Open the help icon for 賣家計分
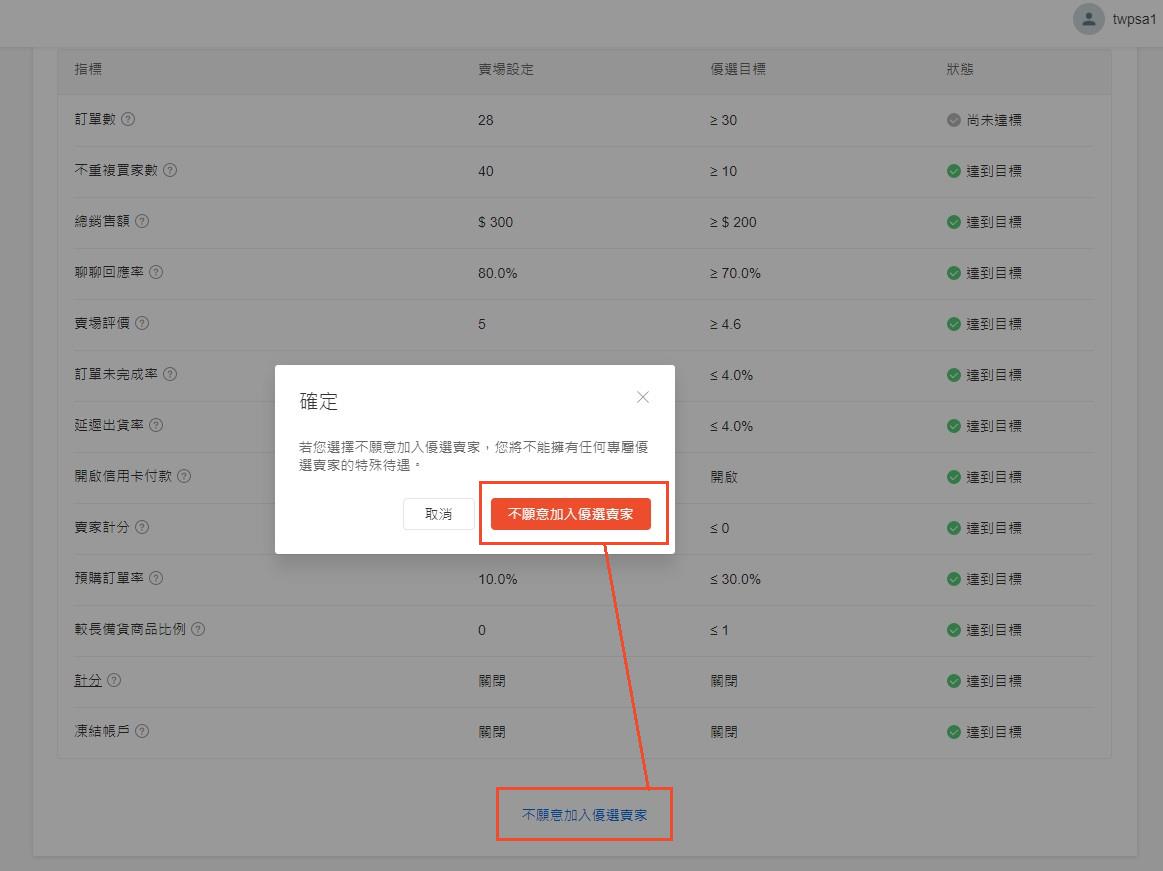 coord(141,527)
